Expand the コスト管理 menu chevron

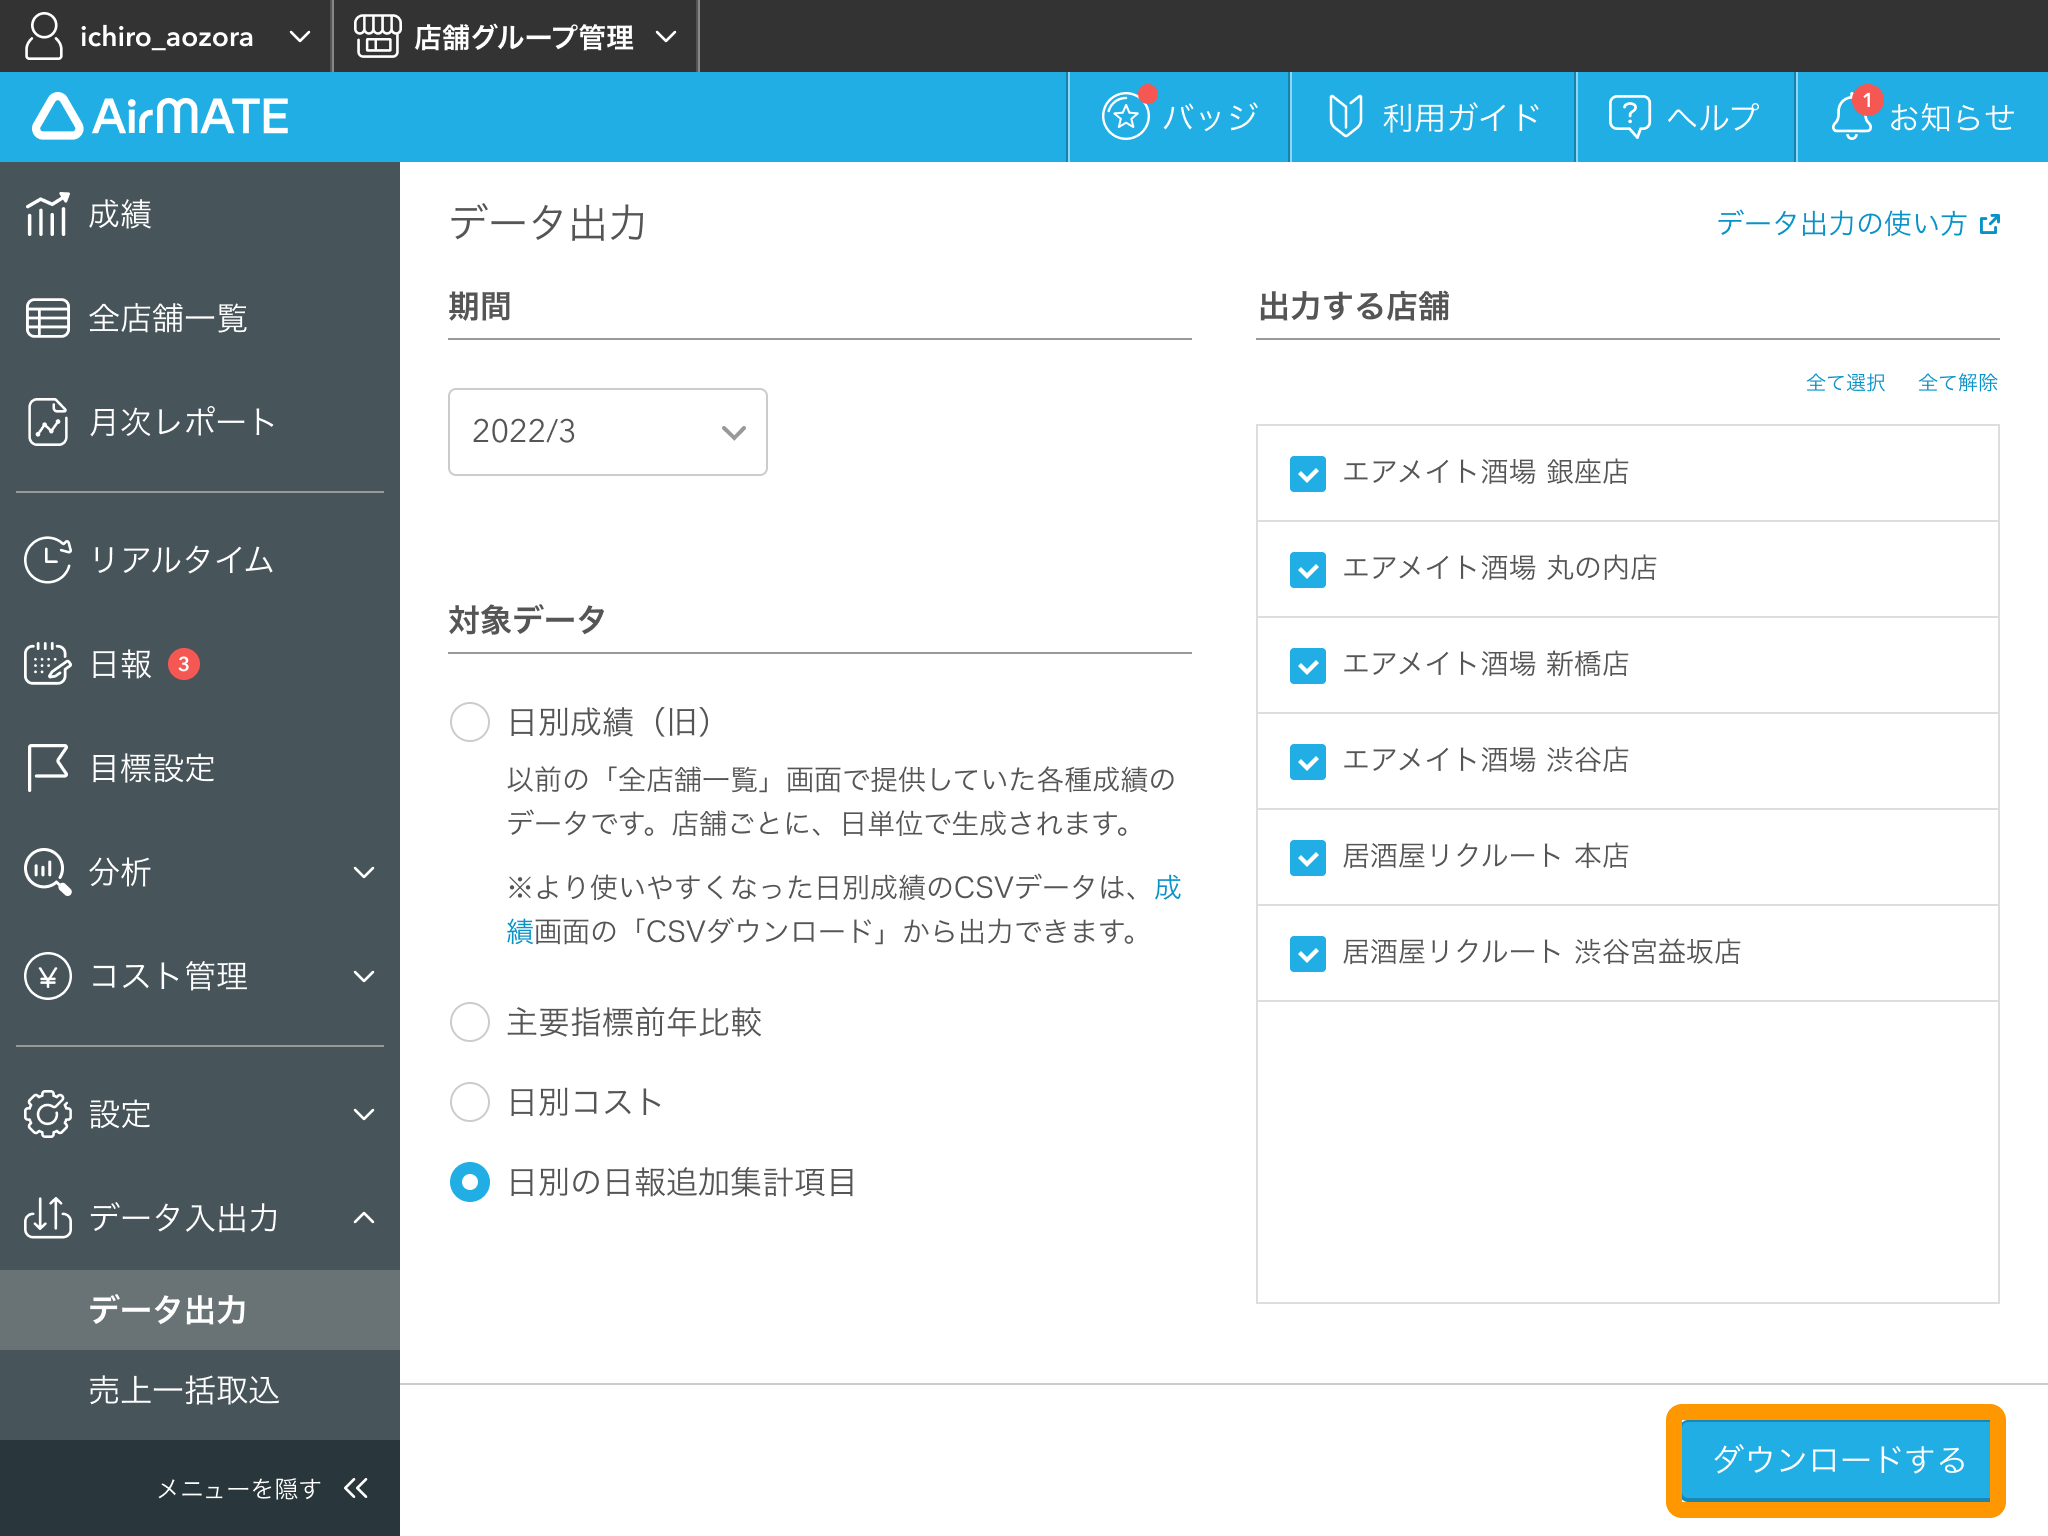(365, 976)
